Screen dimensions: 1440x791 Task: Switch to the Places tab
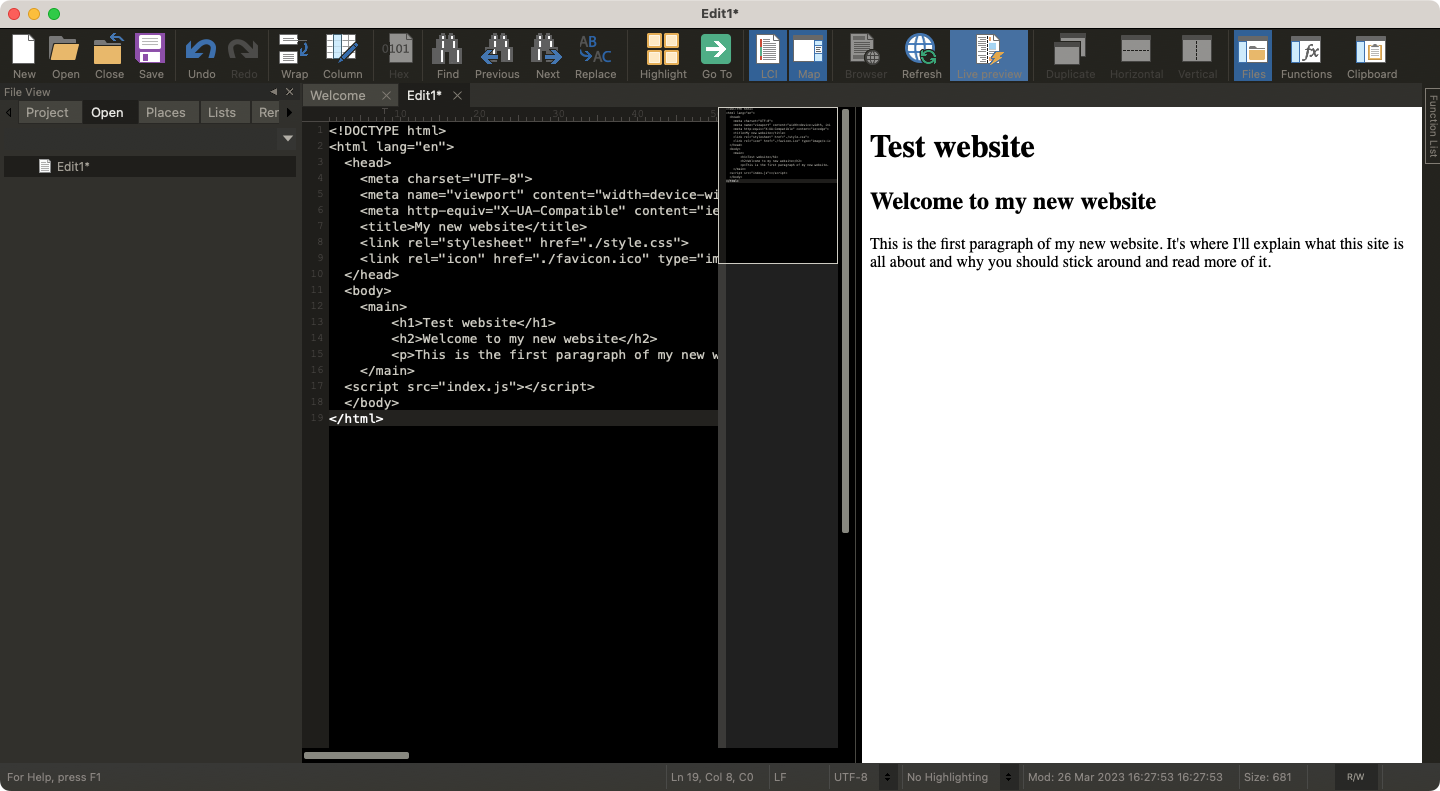click(166, 113)
